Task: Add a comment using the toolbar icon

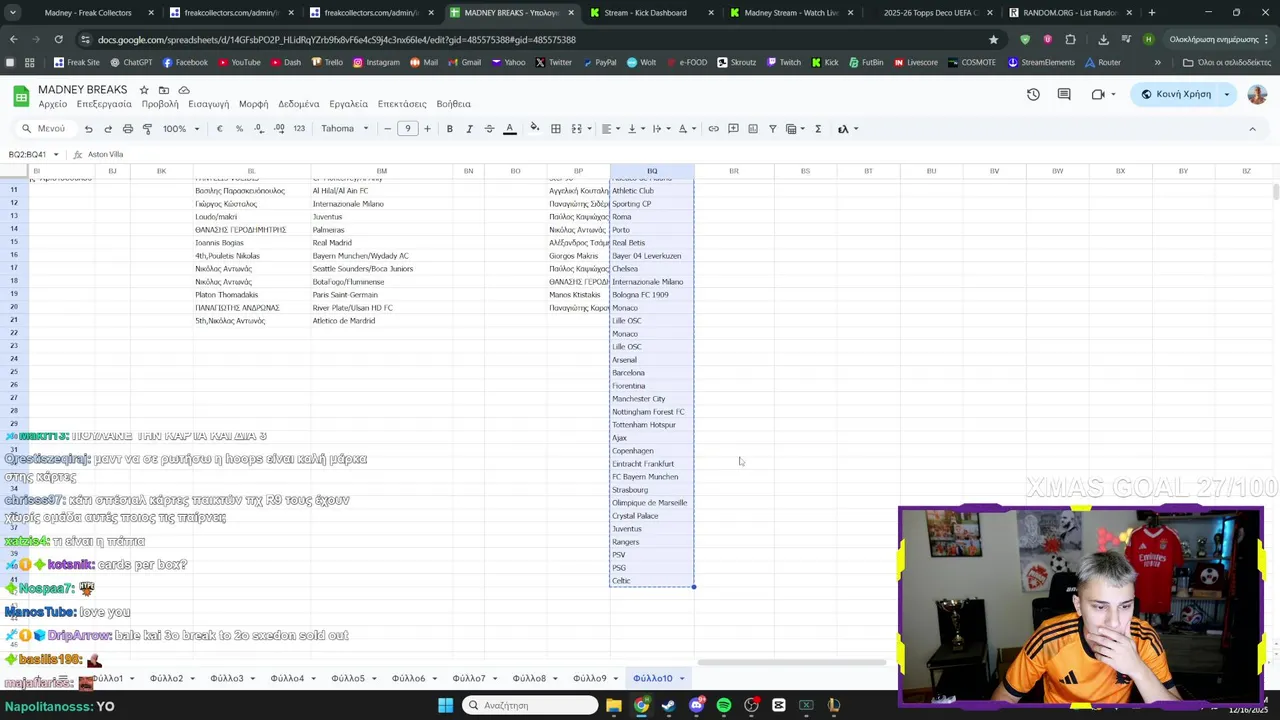Action: point(733,129)
